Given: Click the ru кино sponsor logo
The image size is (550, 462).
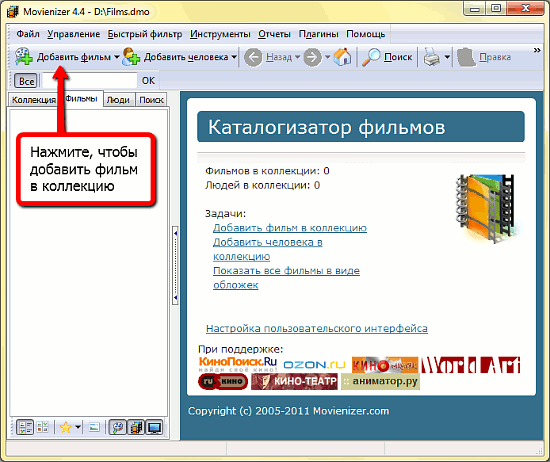Looking at the screenshot, I should coord(223,382).
